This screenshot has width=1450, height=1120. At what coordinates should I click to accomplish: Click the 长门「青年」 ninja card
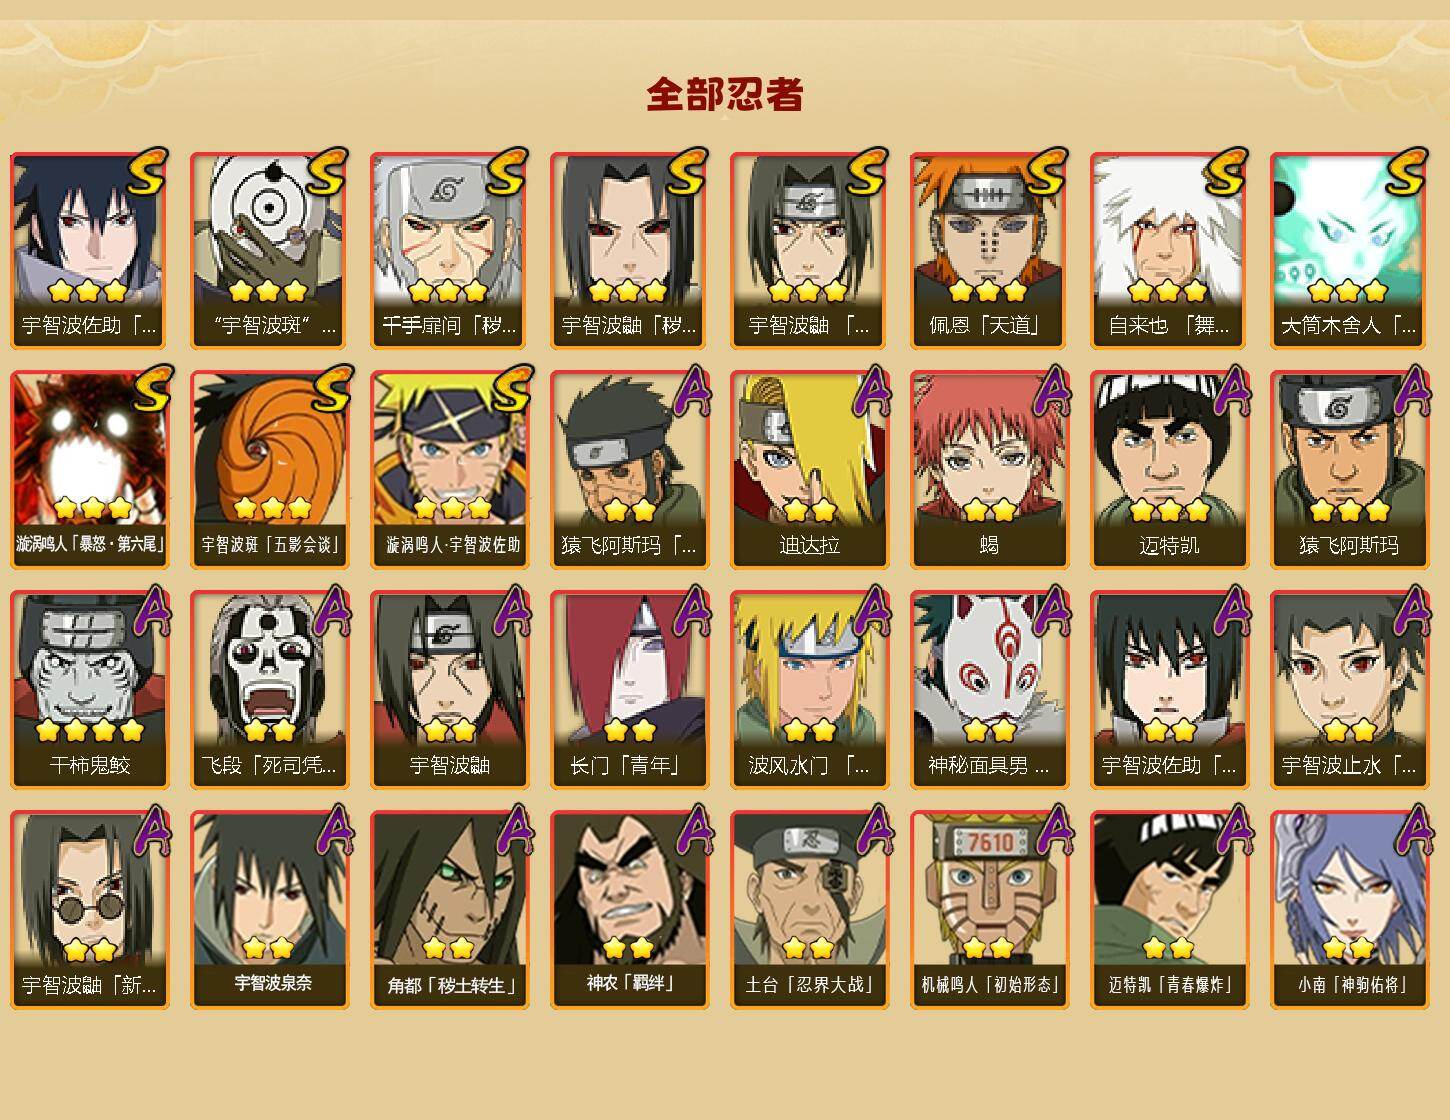coord(629,689)
